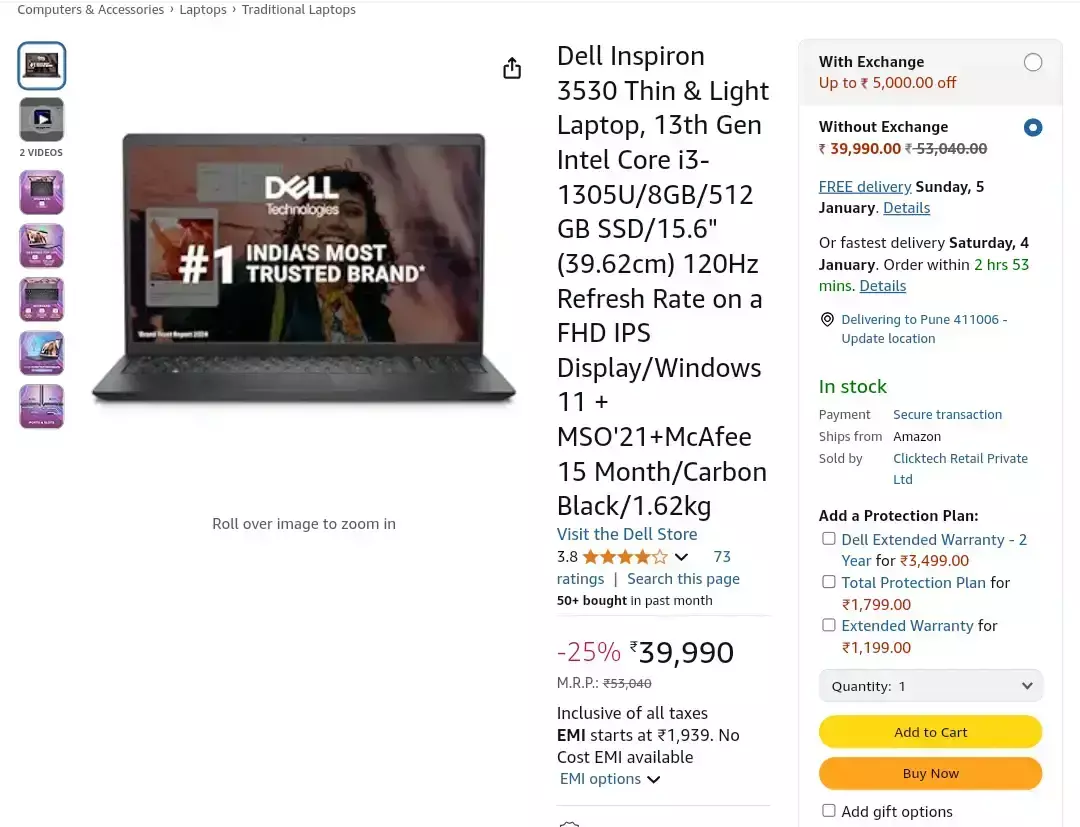This screenshot has width=1080, height=827.
Task: Open the Quantity dropdown
Action: point(931,686)
